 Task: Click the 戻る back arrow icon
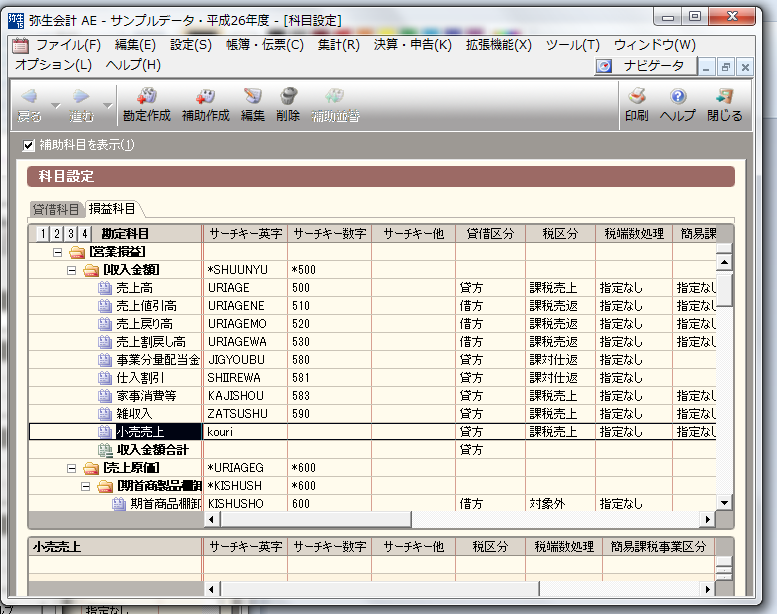[30, 97]
